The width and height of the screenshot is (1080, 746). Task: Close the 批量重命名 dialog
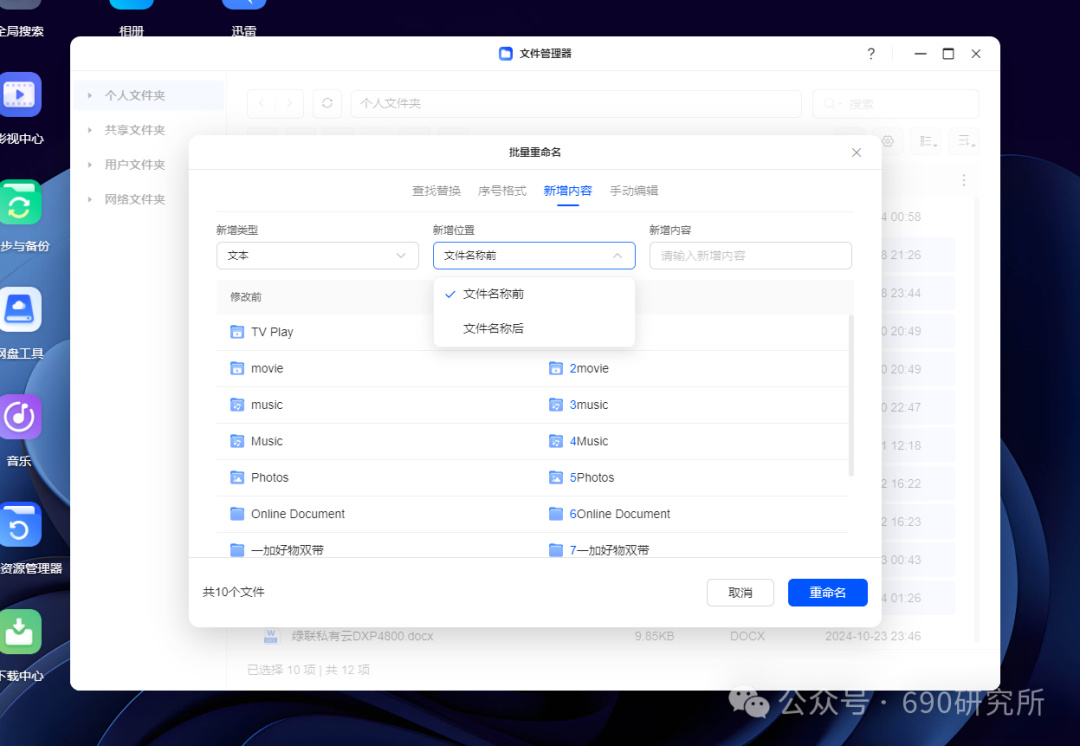click(x=856, y=152)
